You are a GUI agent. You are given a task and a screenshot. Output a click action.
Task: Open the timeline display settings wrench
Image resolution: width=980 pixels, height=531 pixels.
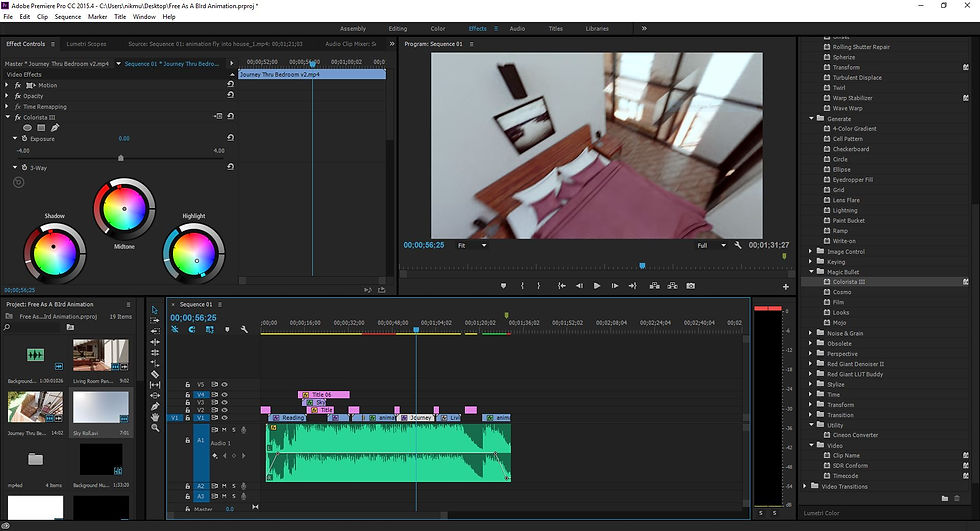tap(244, 329)
